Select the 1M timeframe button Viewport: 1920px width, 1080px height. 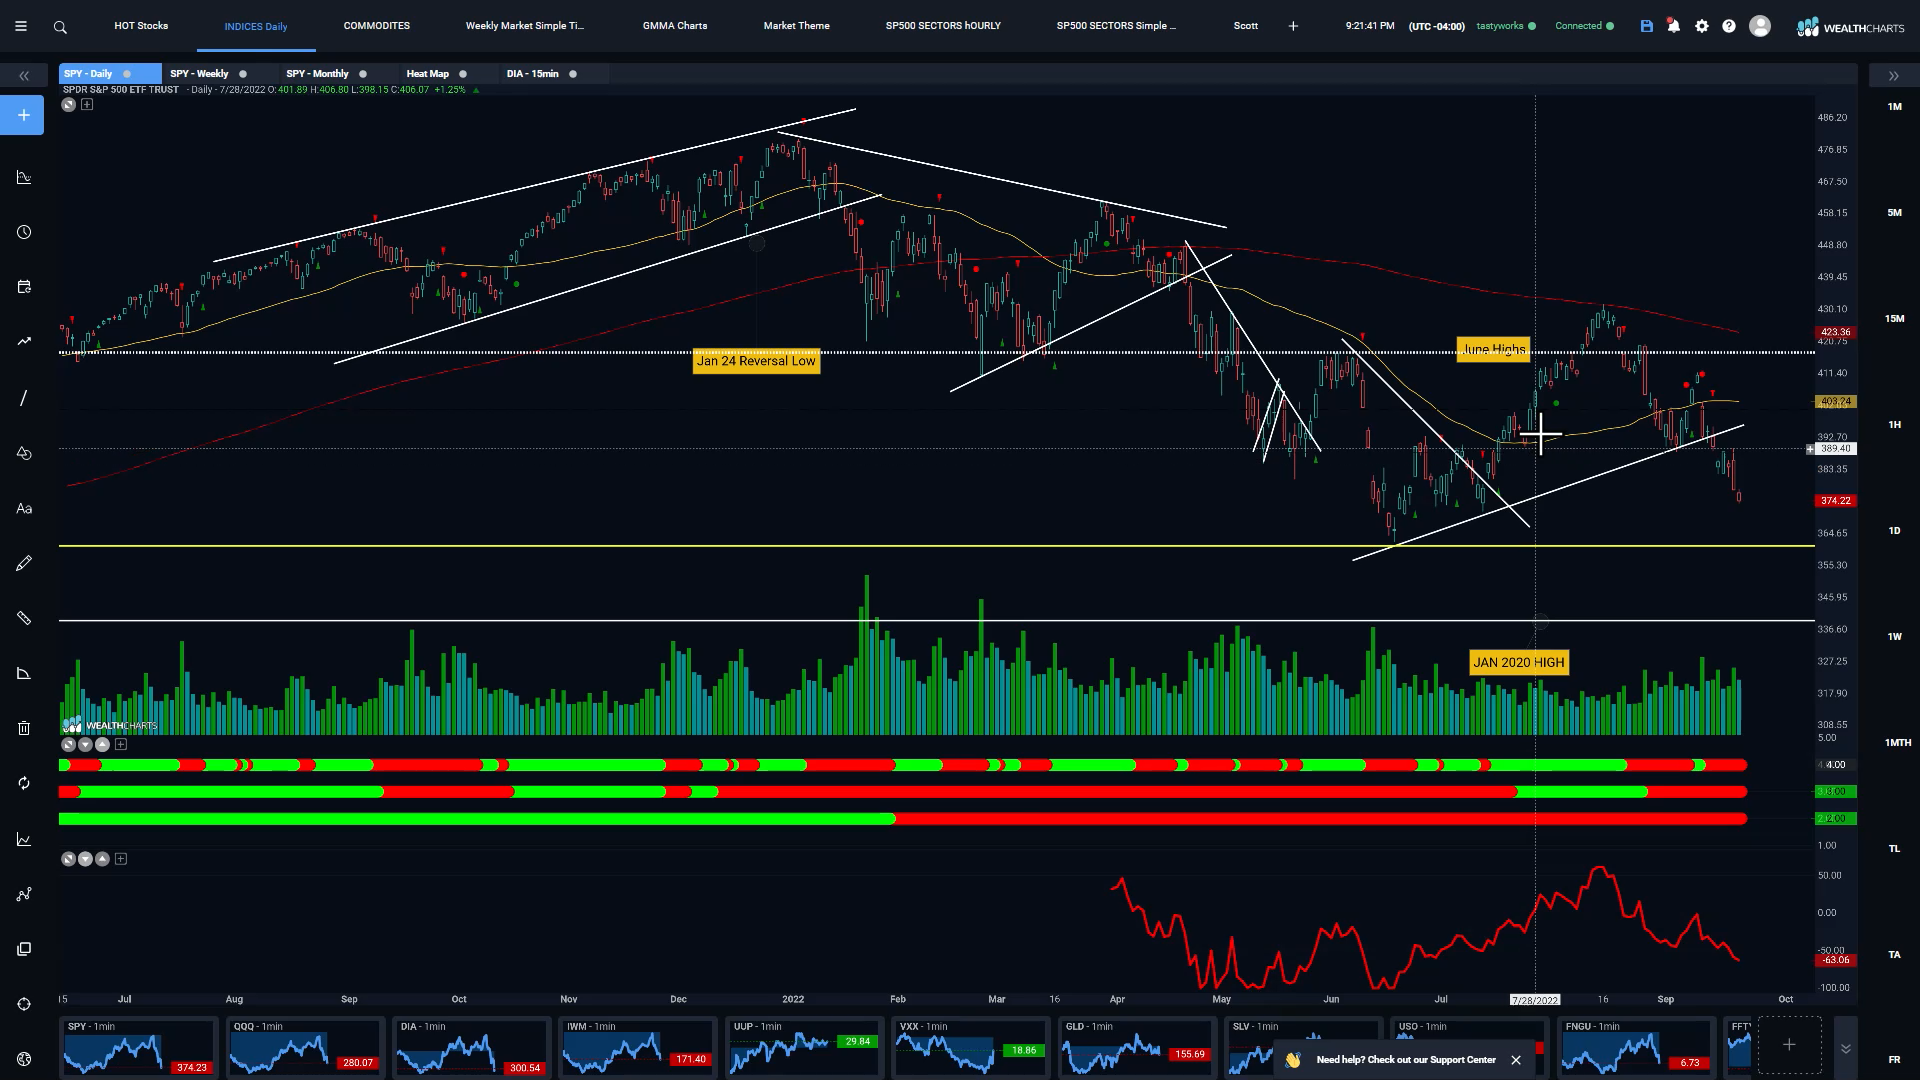tap(1894, 106)
